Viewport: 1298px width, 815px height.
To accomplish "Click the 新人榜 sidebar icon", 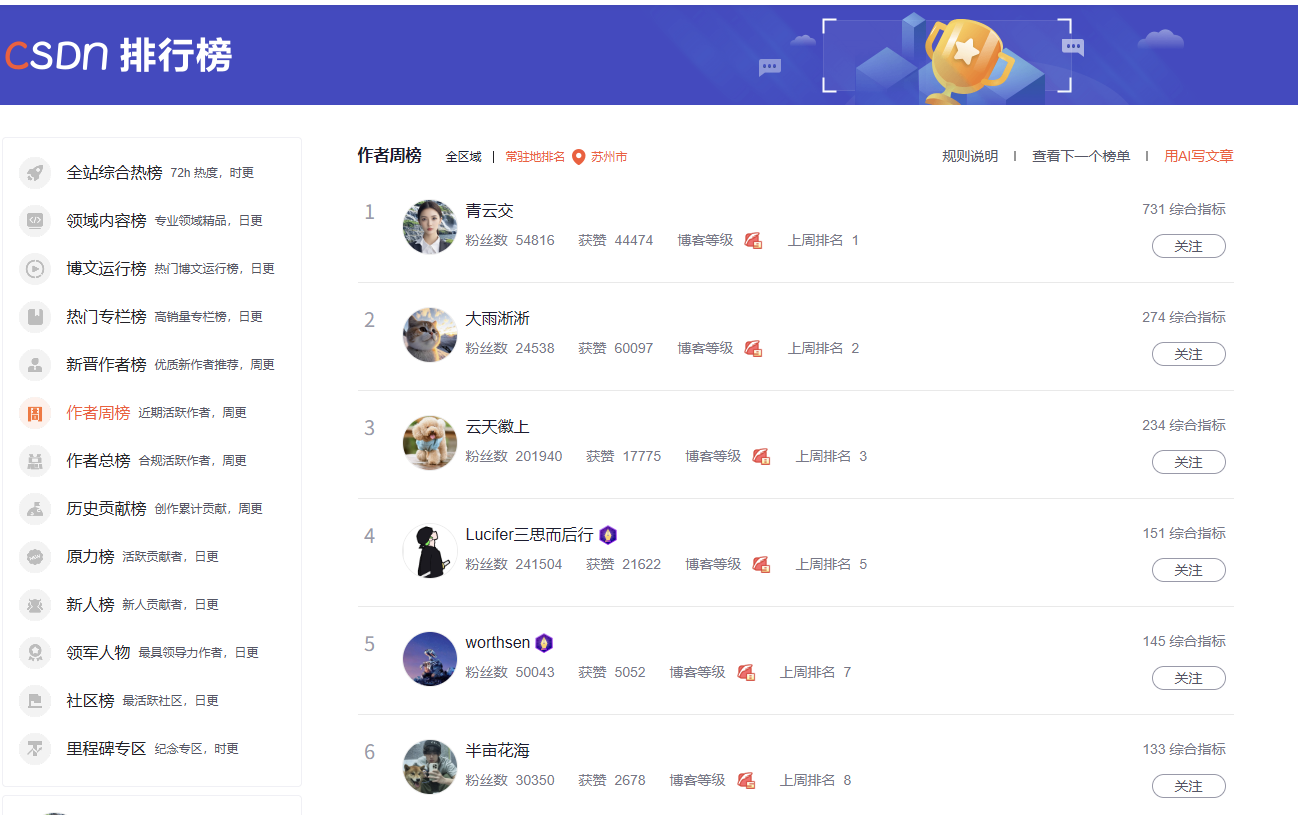I will pos(35,605).
